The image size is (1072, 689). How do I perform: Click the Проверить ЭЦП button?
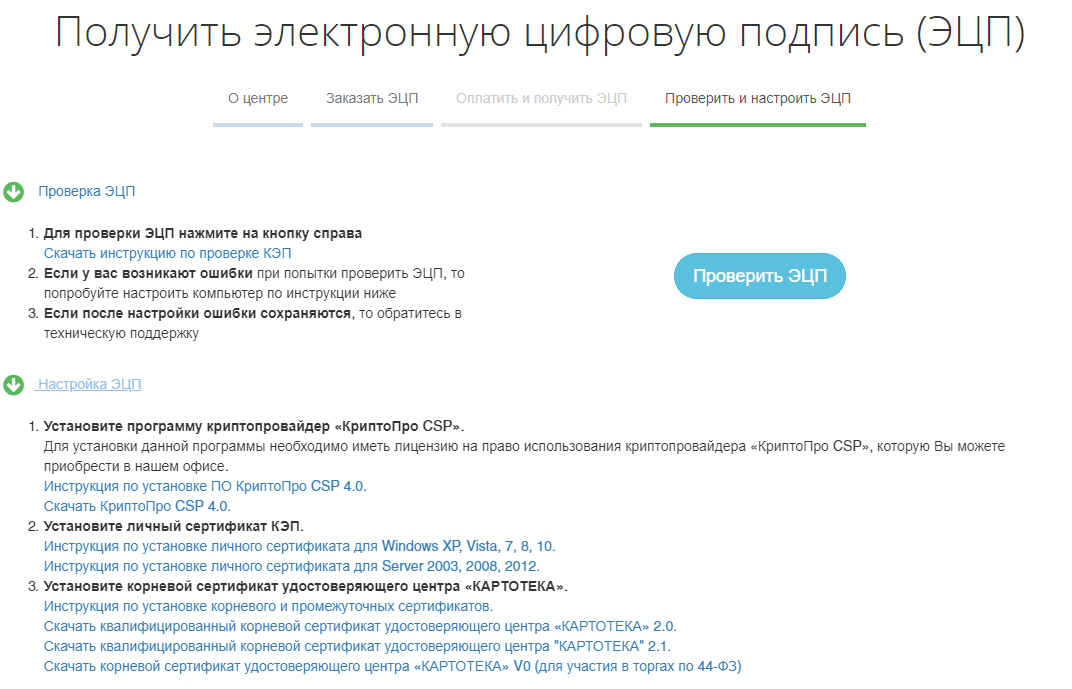tap(760, 276)
